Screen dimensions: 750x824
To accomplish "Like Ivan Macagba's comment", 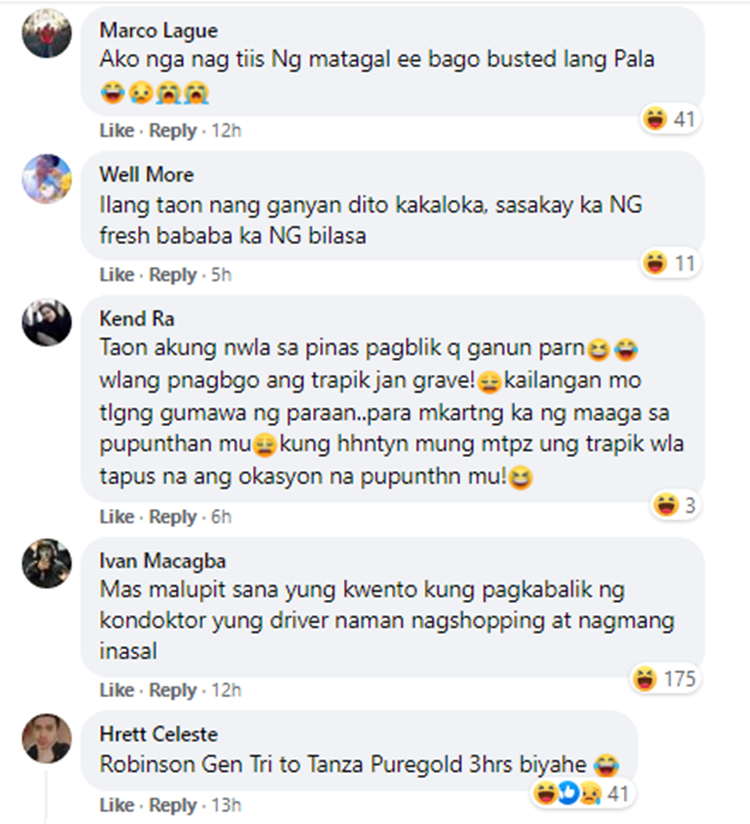I will pos(117,690).
